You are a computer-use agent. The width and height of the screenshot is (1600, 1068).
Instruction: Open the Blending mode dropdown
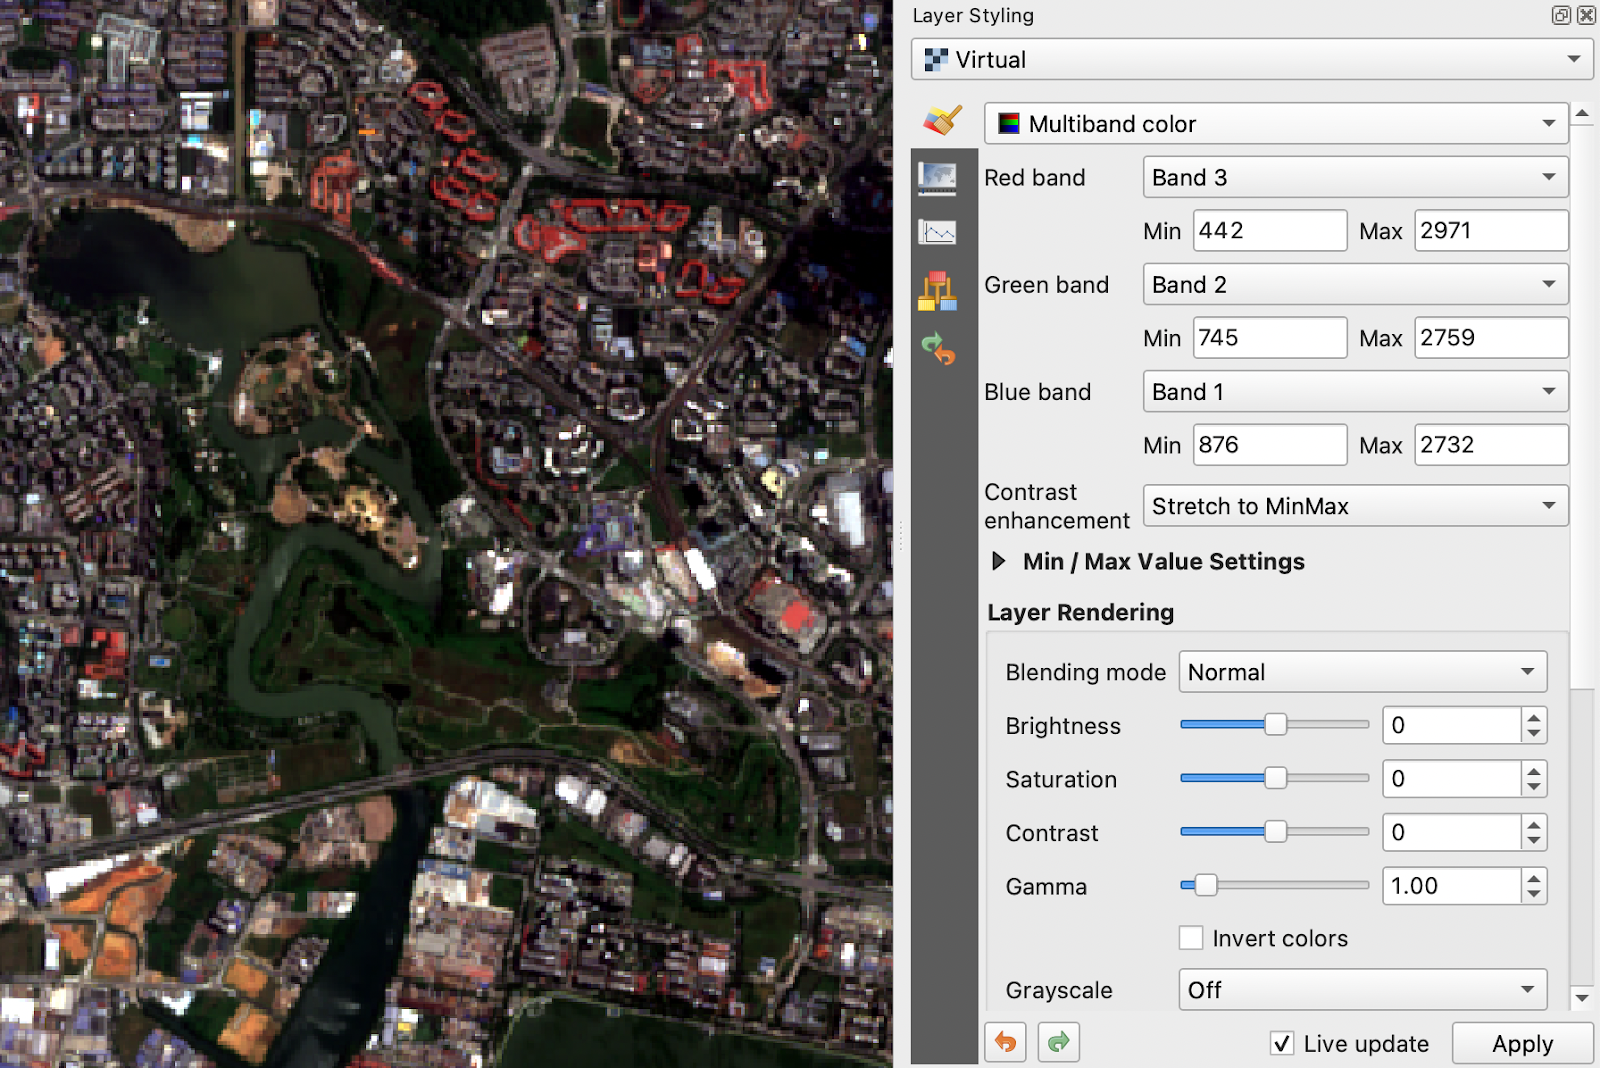pyautogui.click(x=1362, y=672)
